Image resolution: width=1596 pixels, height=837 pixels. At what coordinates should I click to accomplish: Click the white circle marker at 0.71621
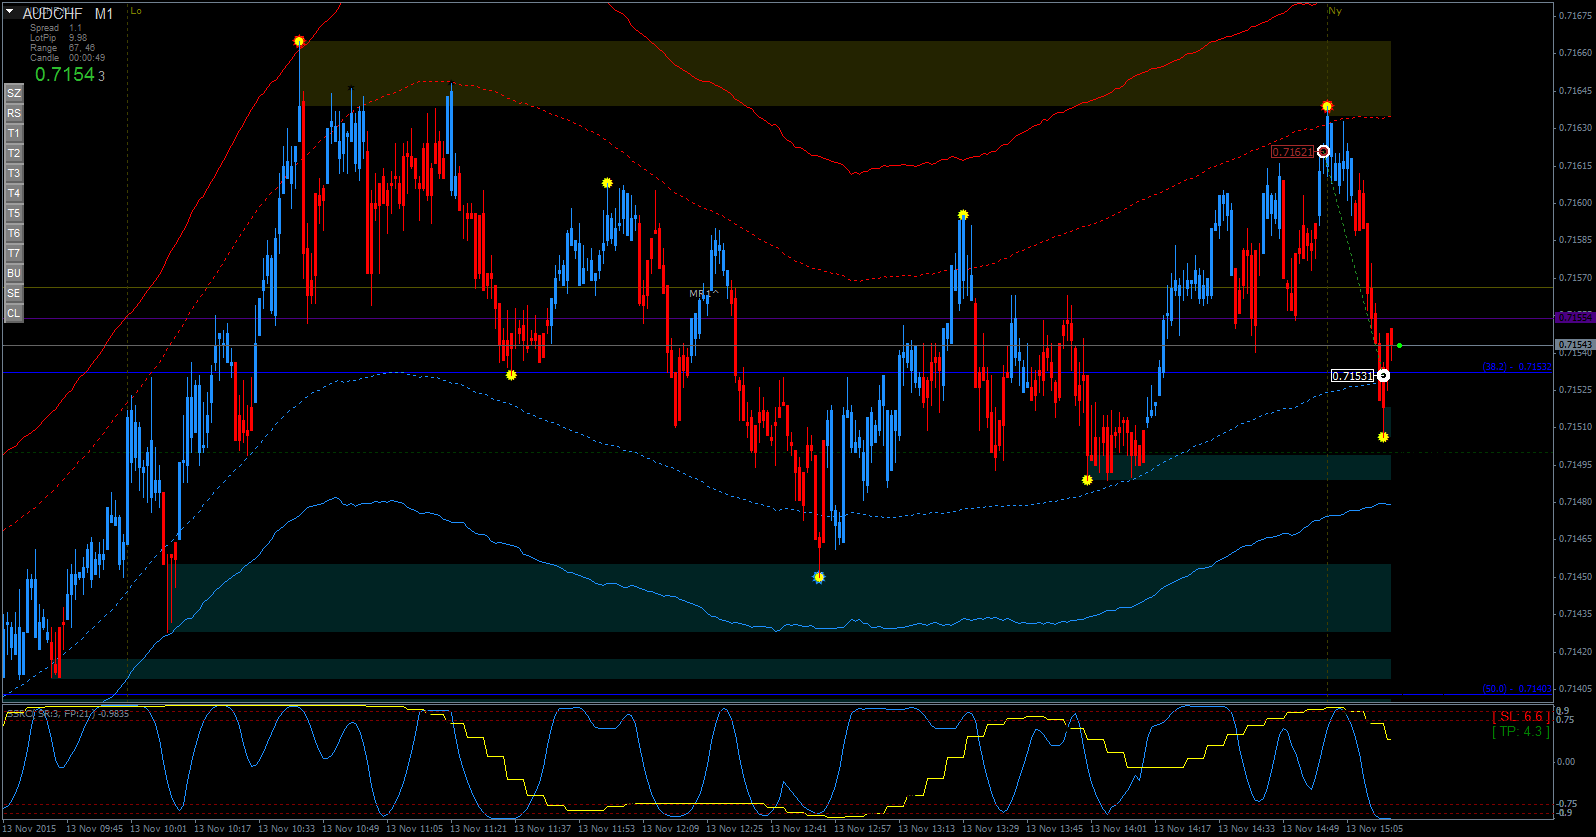point(1324,151)
